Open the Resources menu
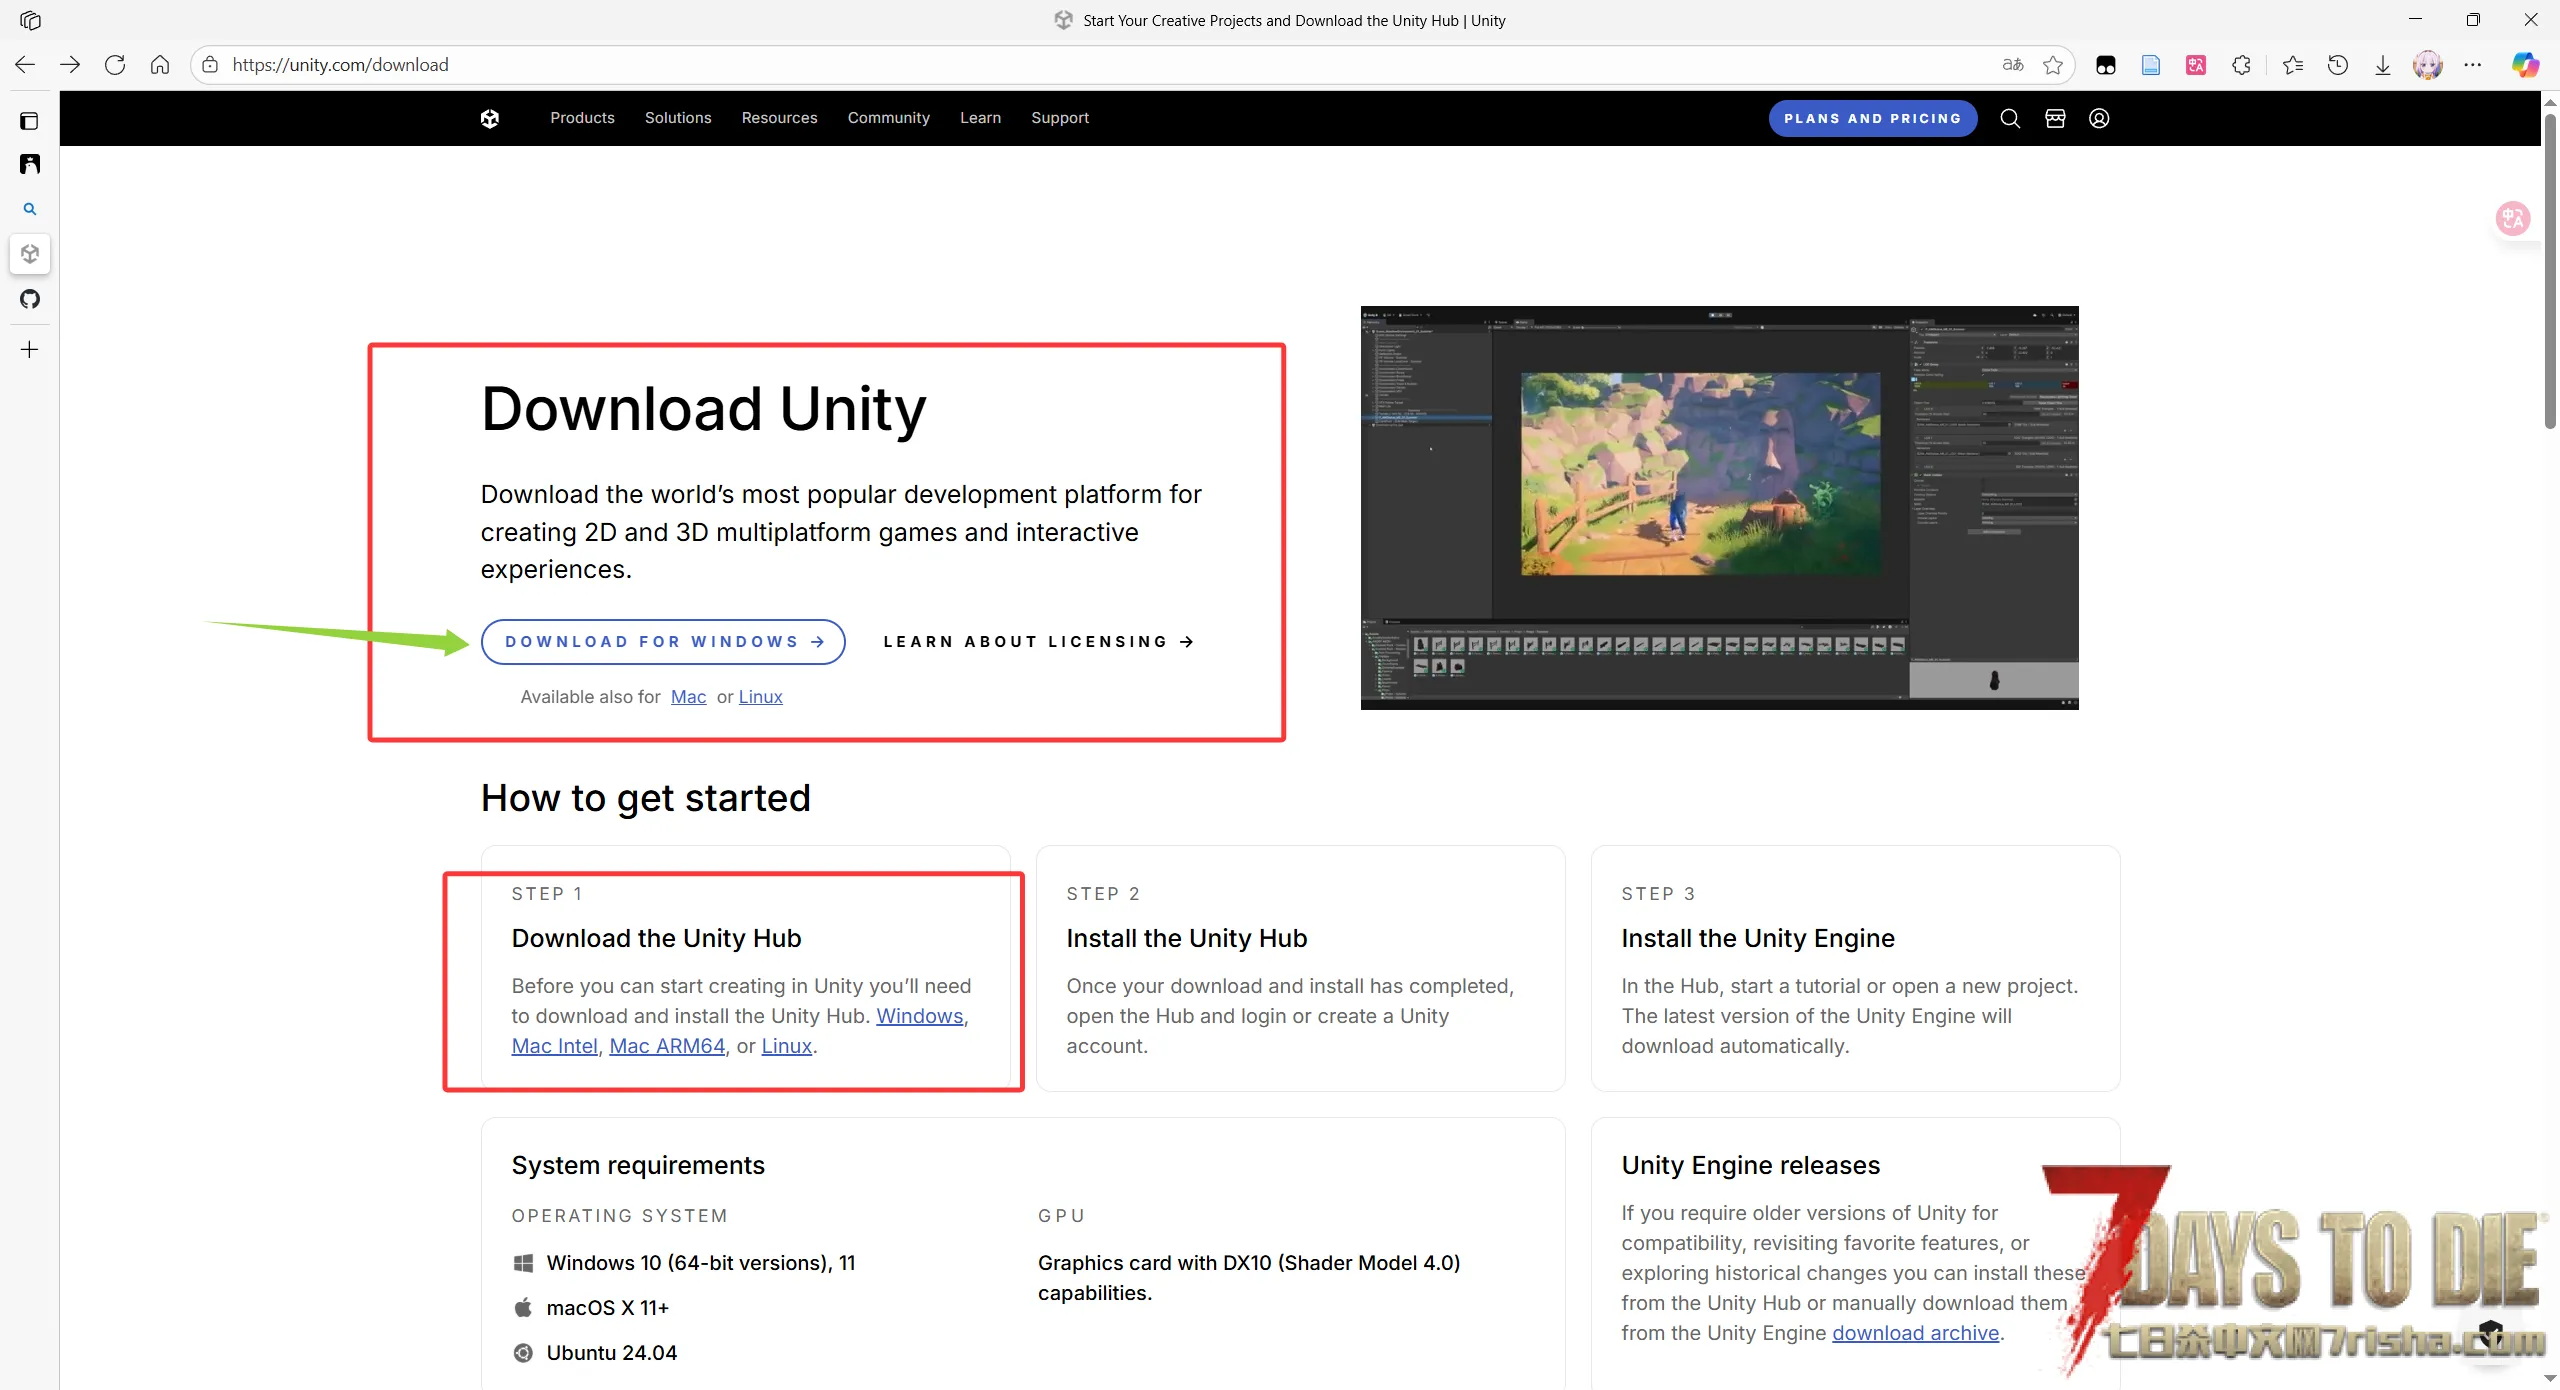2560x1390 pixels. 779,118
